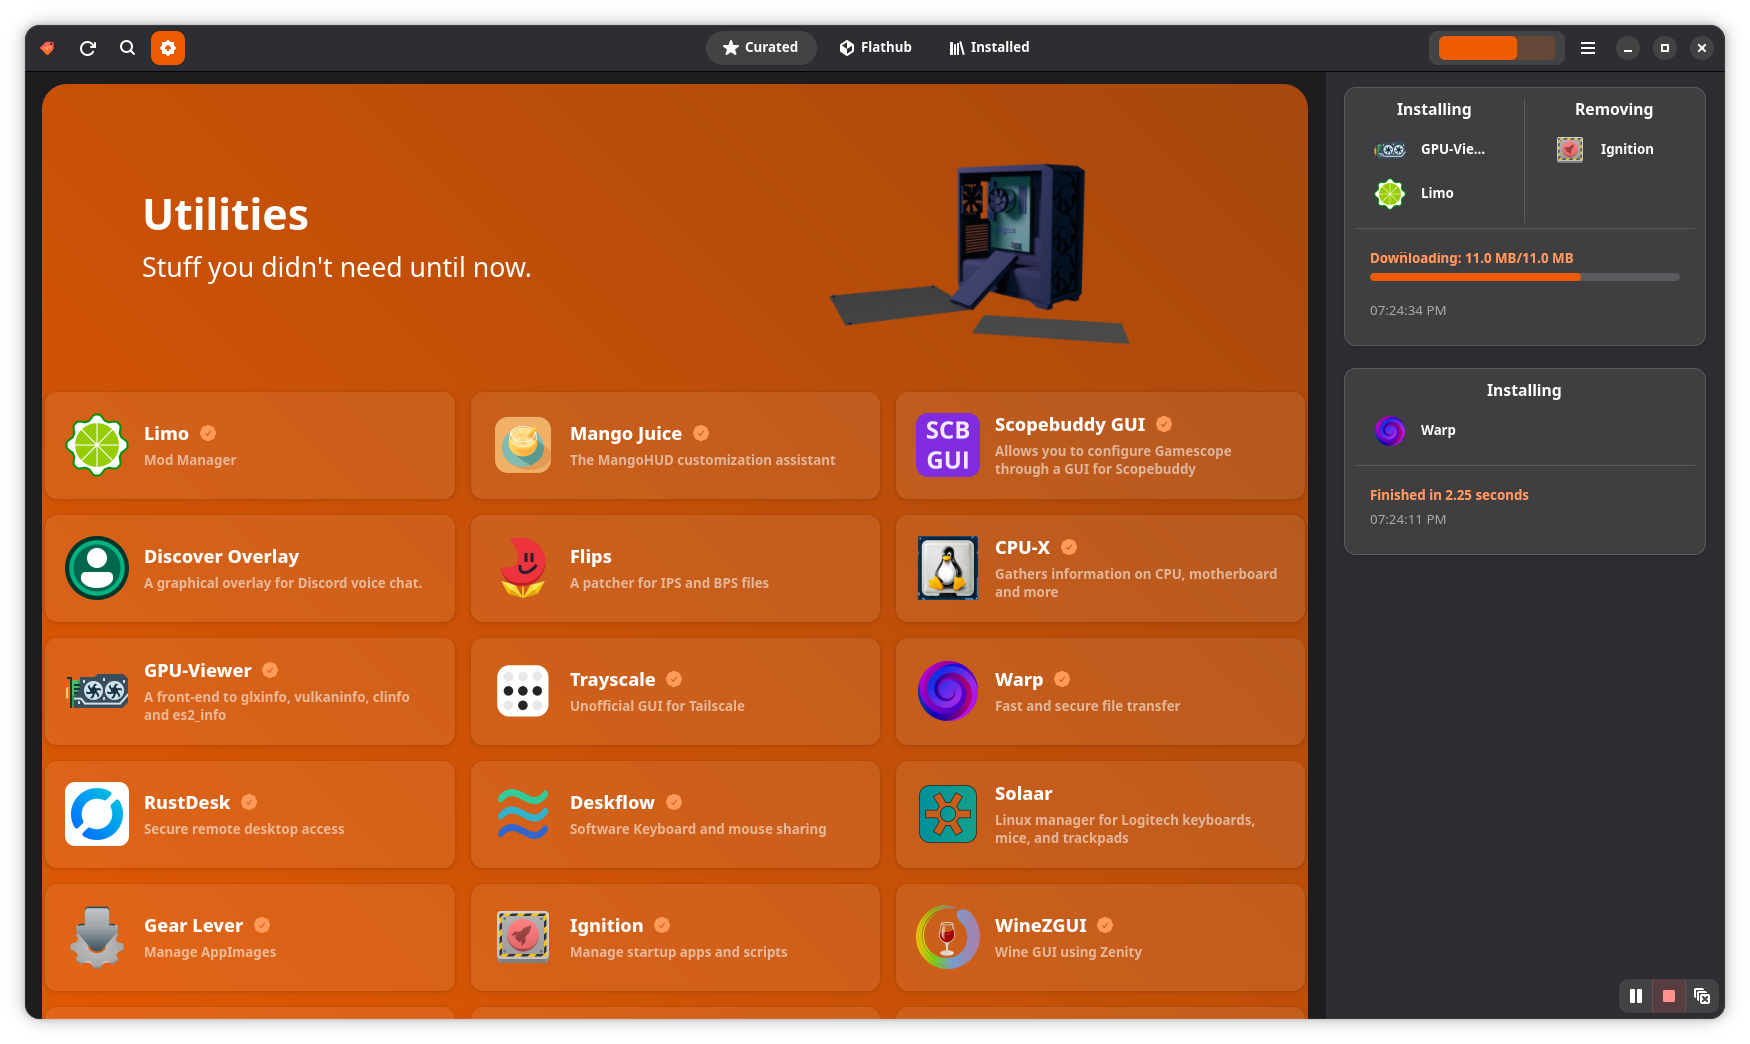
Task: Clear the finished tasks list
Action: [1702, 996]
